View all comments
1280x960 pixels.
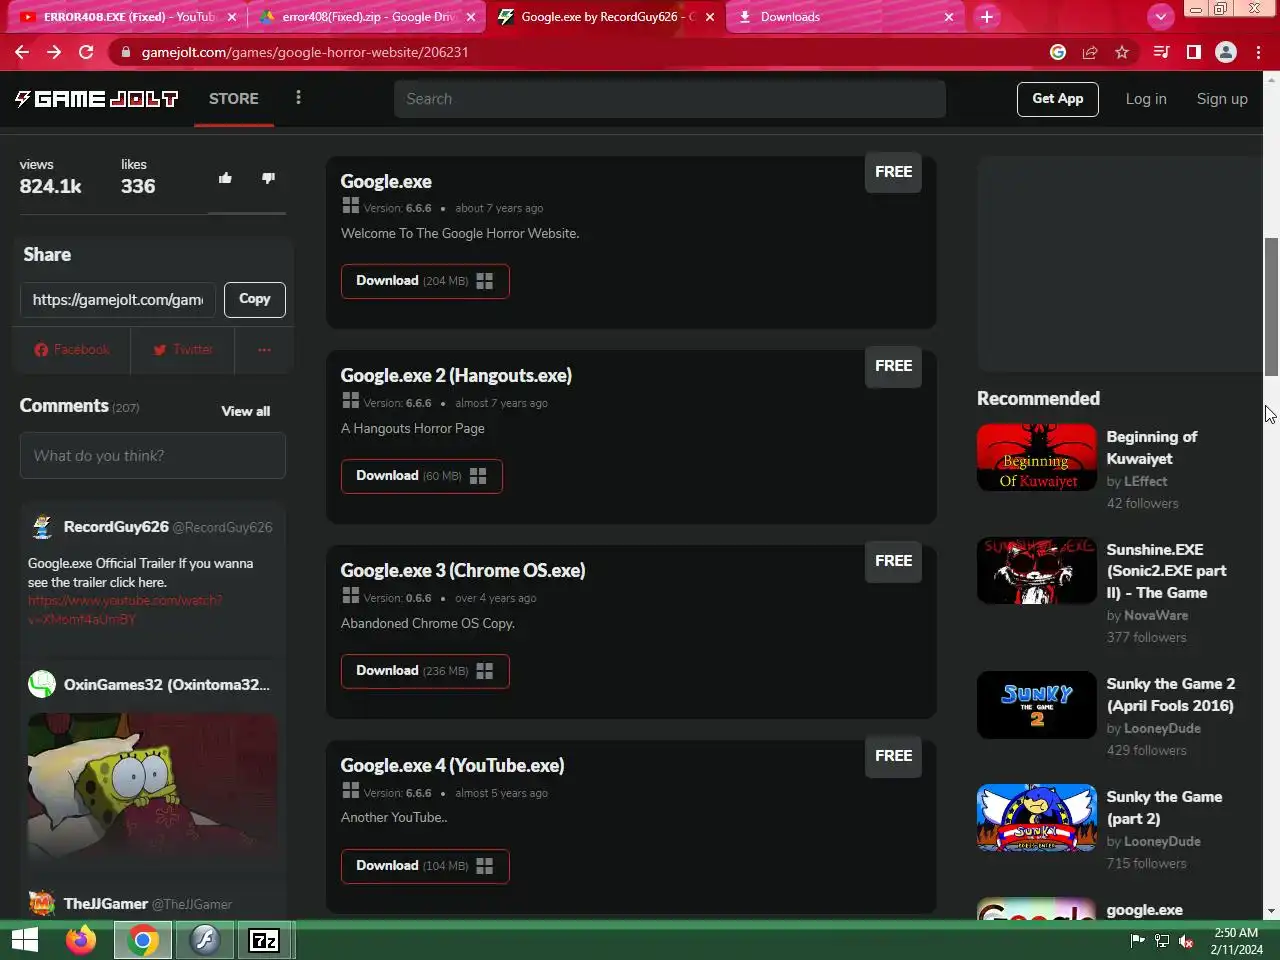coord(246,411)
